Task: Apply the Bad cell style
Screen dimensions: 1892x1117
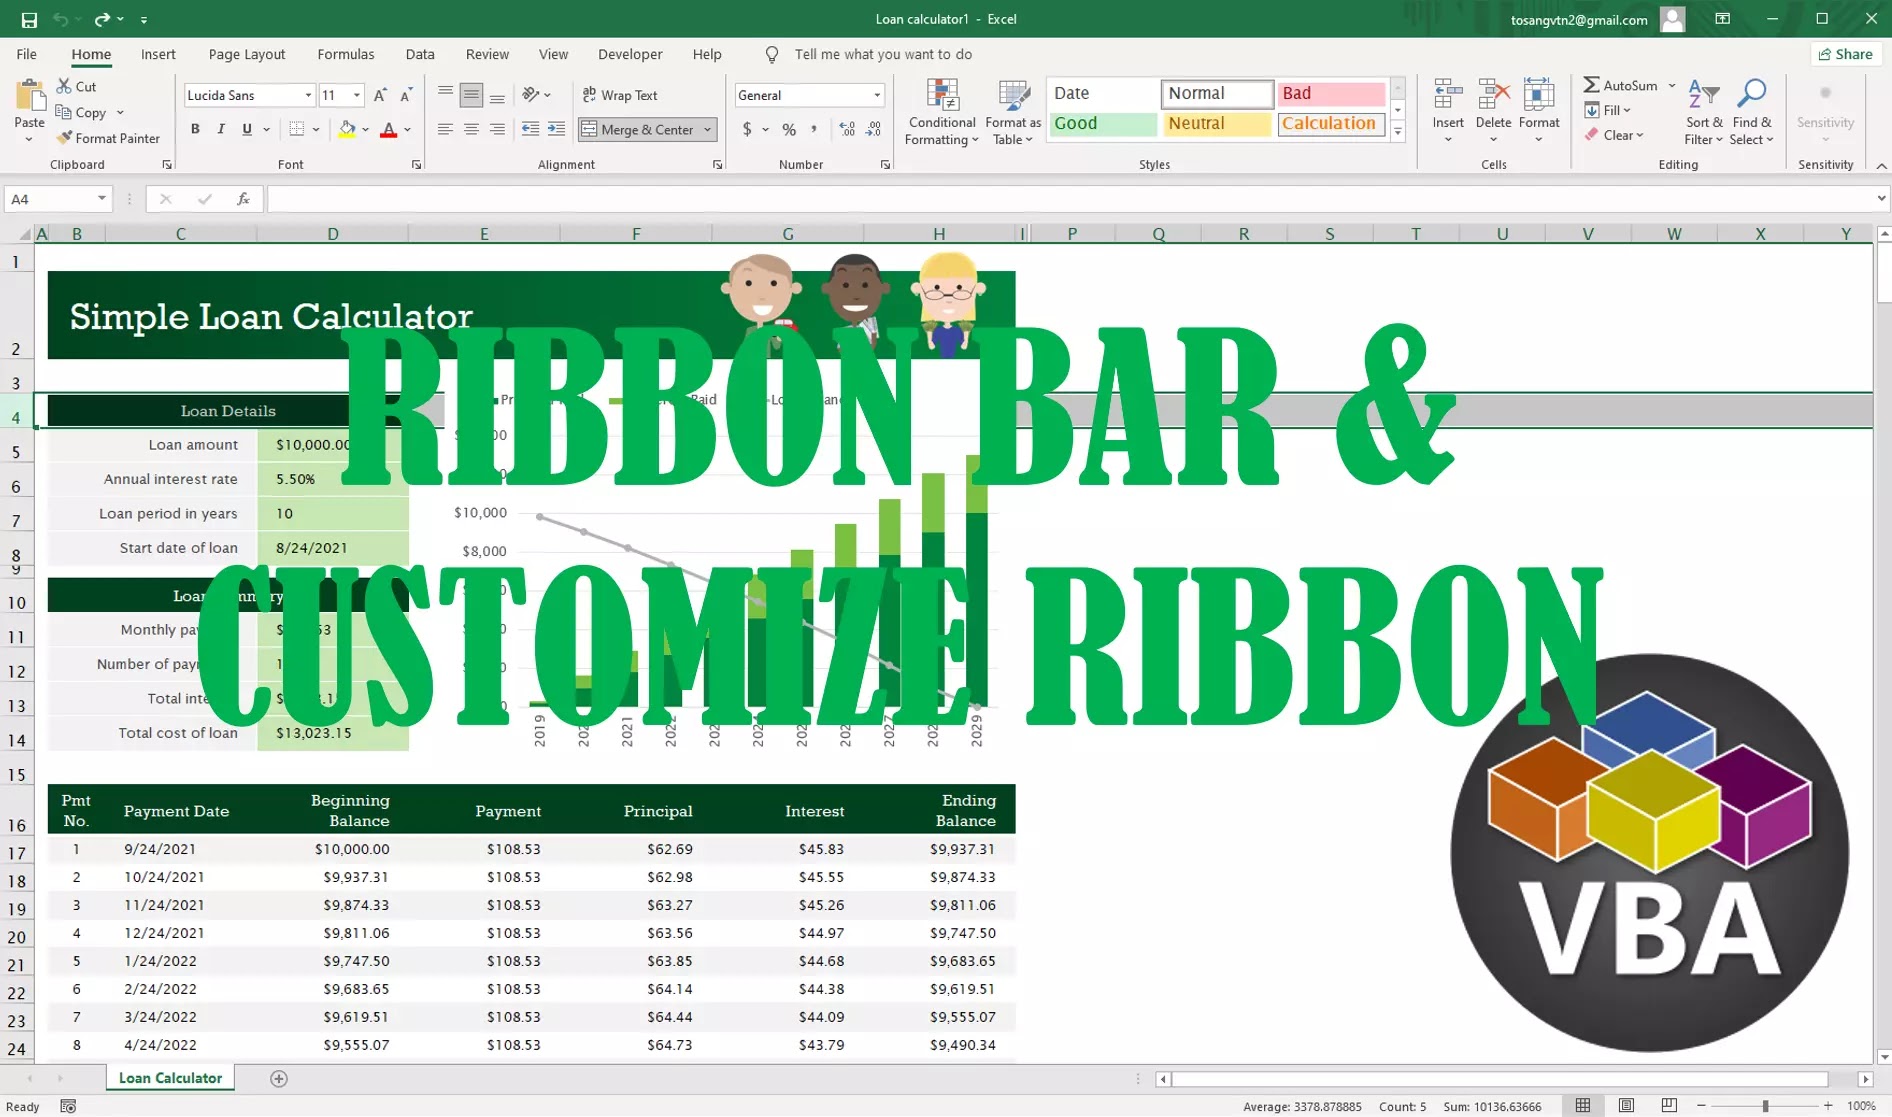Action: click(x=1330, y=93)
